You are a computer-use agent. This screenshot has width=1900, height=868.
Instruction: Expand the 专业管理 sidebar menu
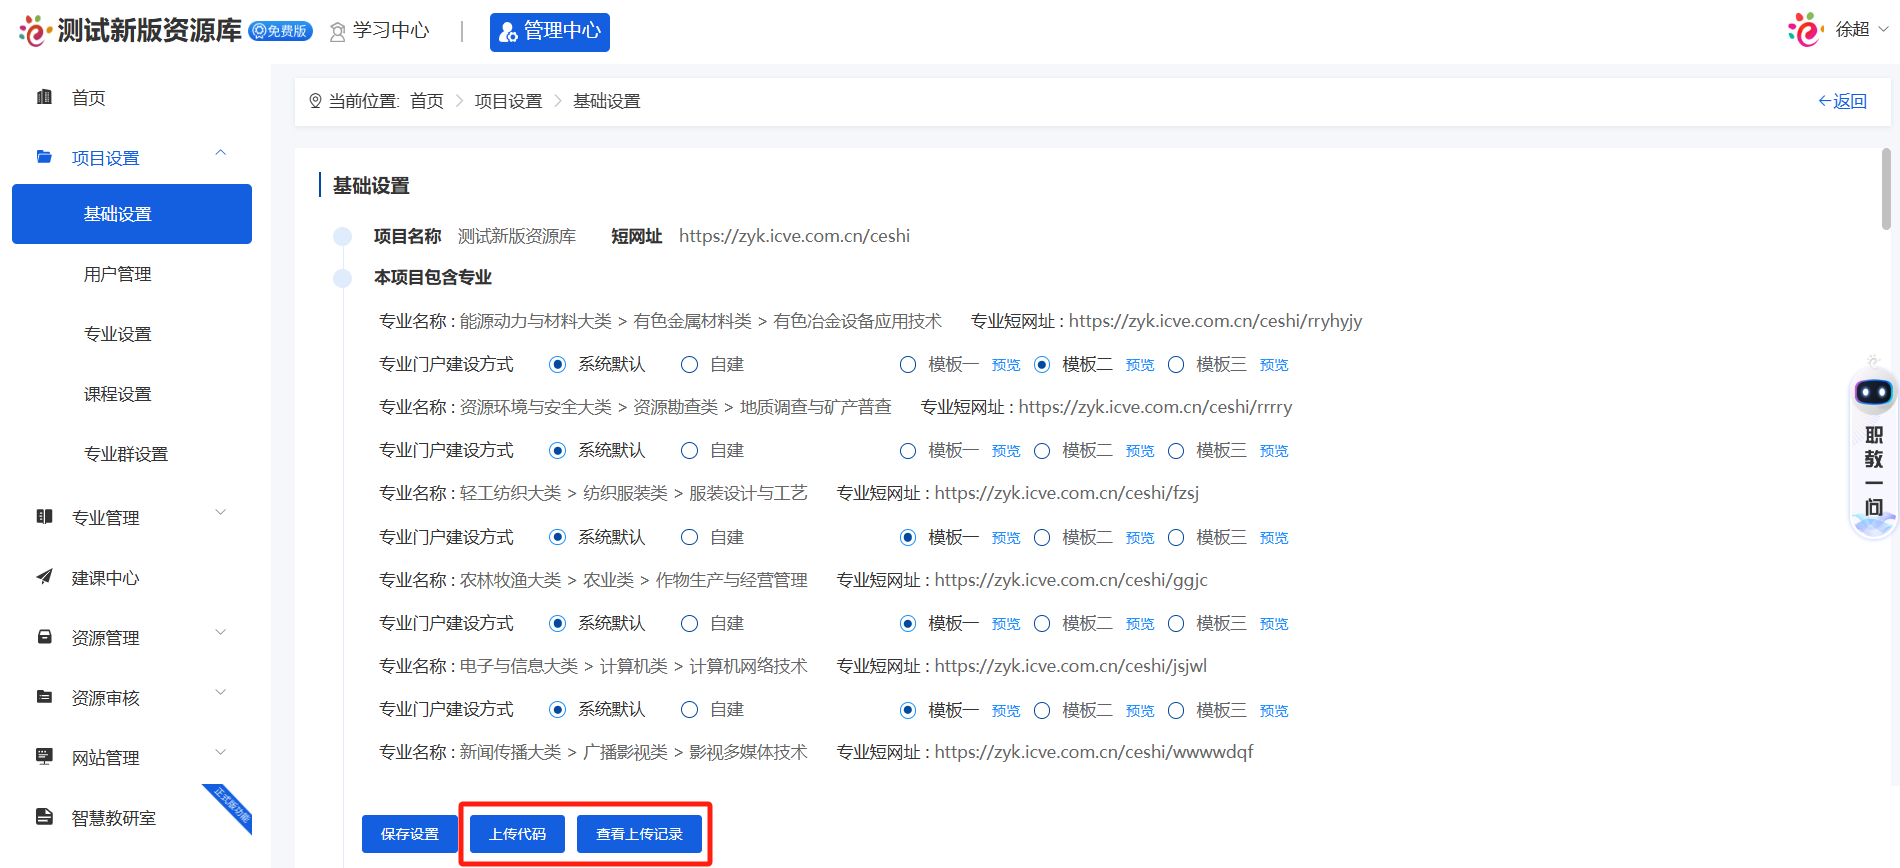tap(221, 513)
